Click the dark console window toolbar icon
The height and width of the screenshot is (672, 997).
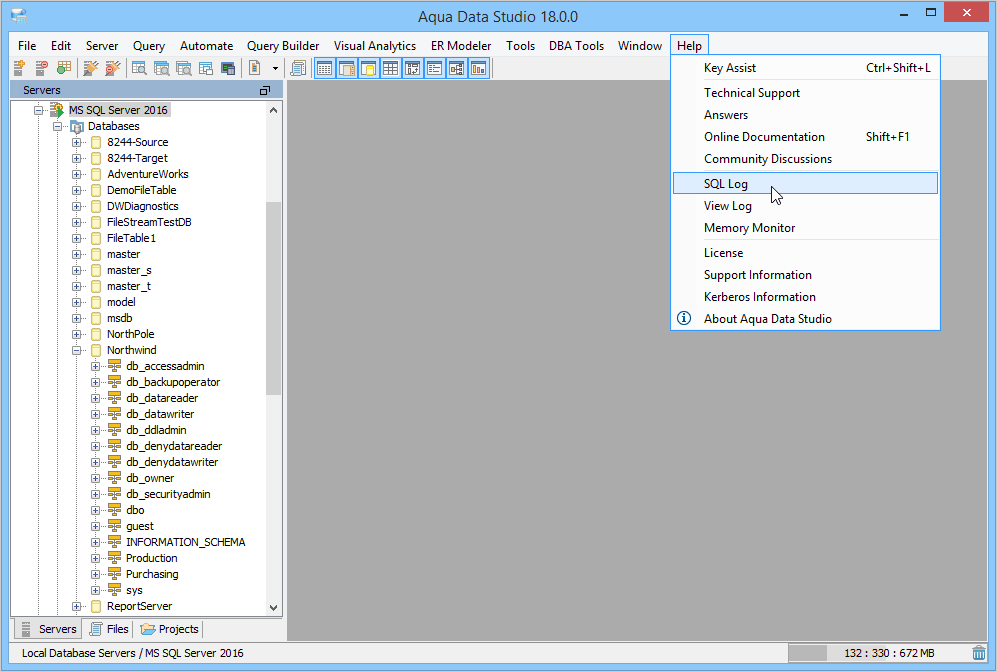[x=228, y=68]
